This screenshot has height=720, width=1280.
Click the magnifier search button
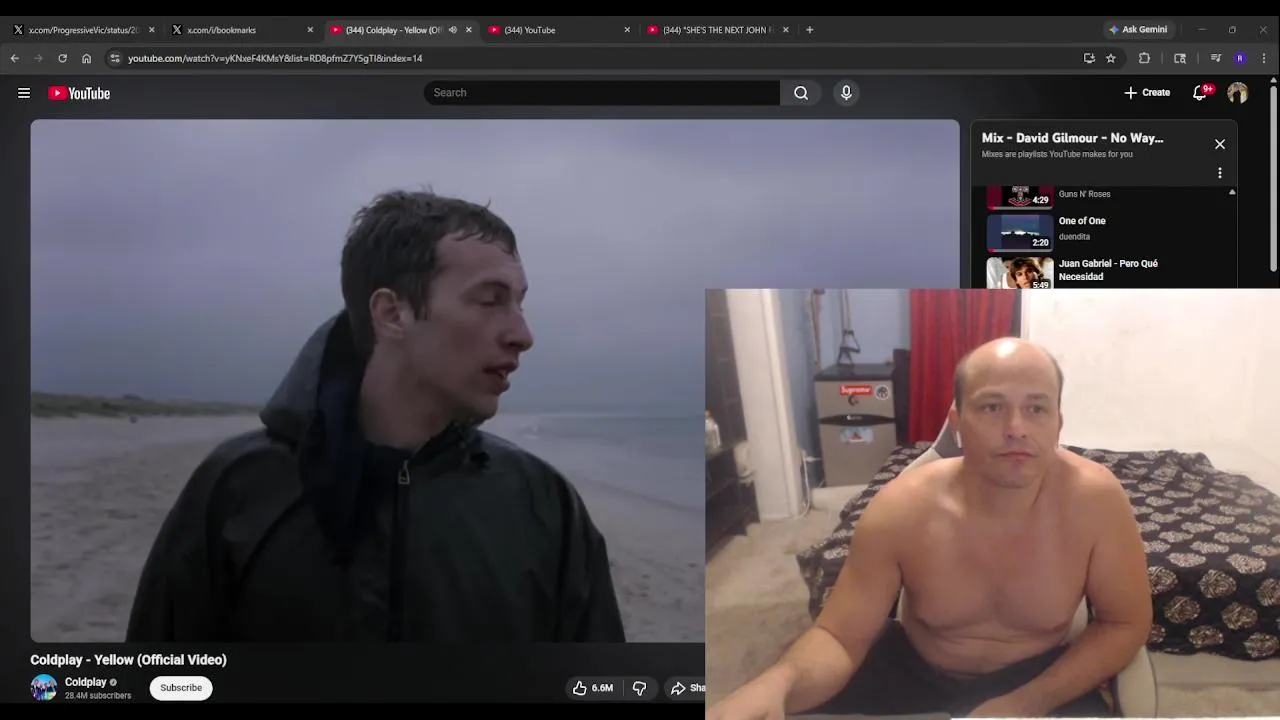[x=801, y=93]
